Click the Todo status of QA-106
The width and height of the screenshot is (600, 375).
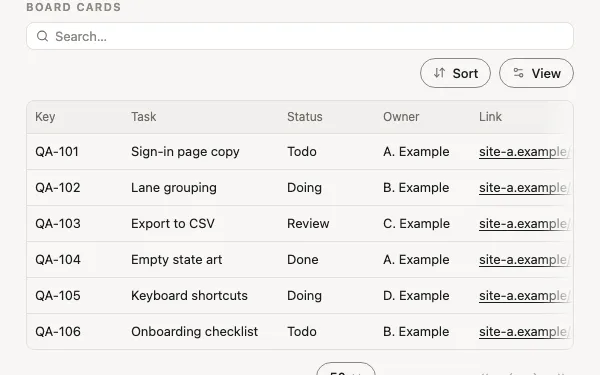[x=302, y=331]
